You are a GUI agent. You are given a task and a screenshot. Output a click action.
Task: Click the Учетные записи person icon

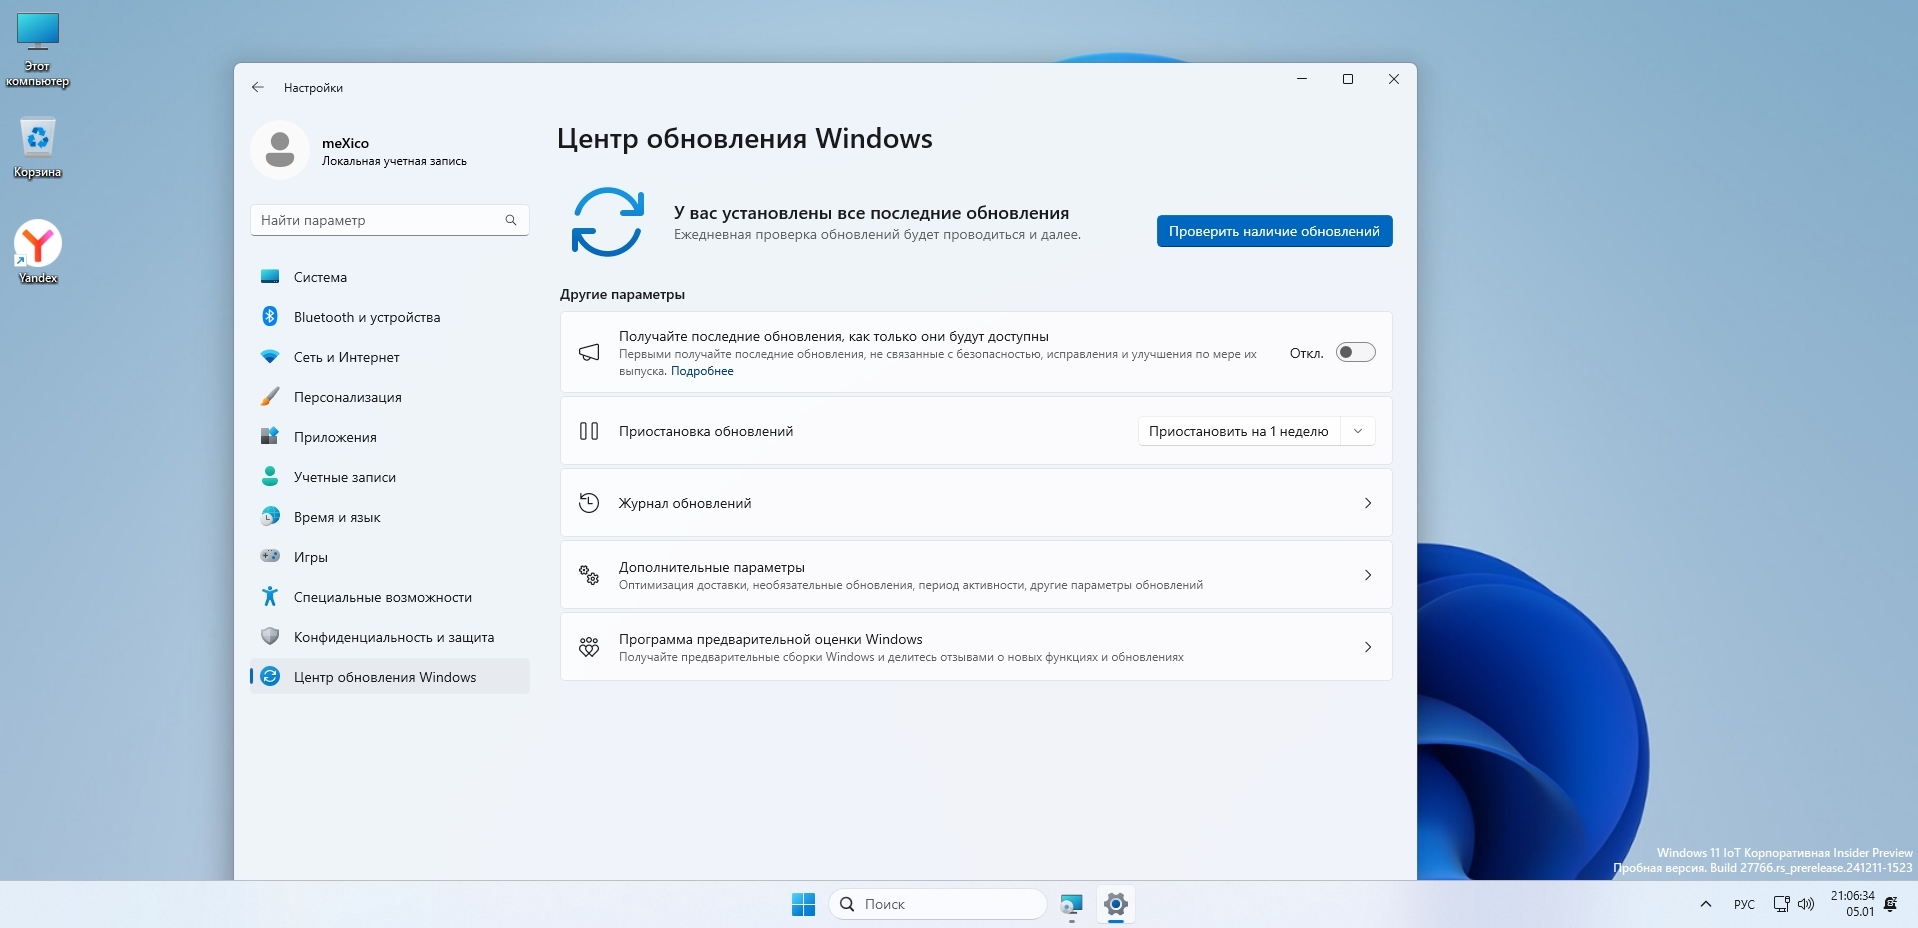point(270,477)
